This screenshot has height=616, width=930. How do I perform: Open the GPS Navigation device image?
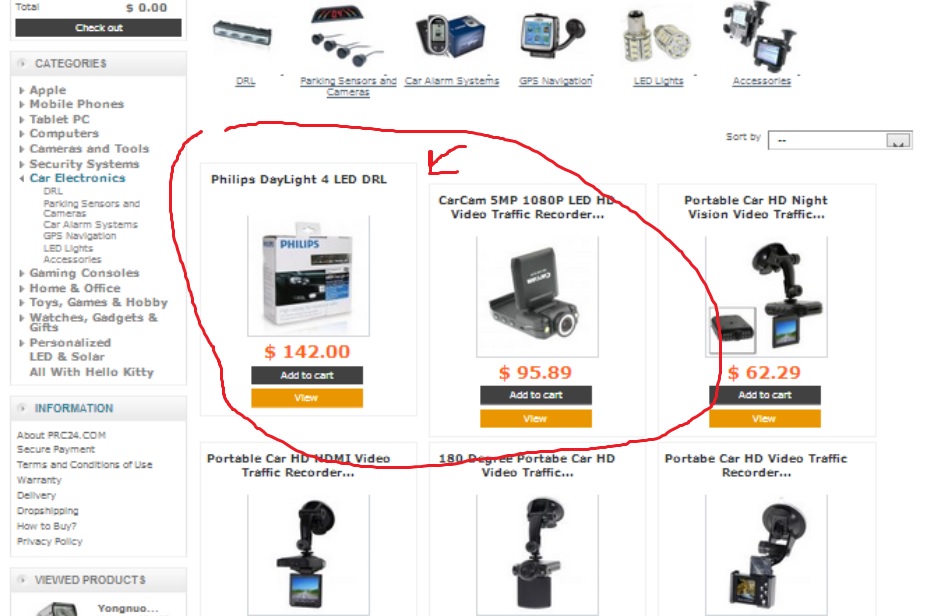coord(552,37)
